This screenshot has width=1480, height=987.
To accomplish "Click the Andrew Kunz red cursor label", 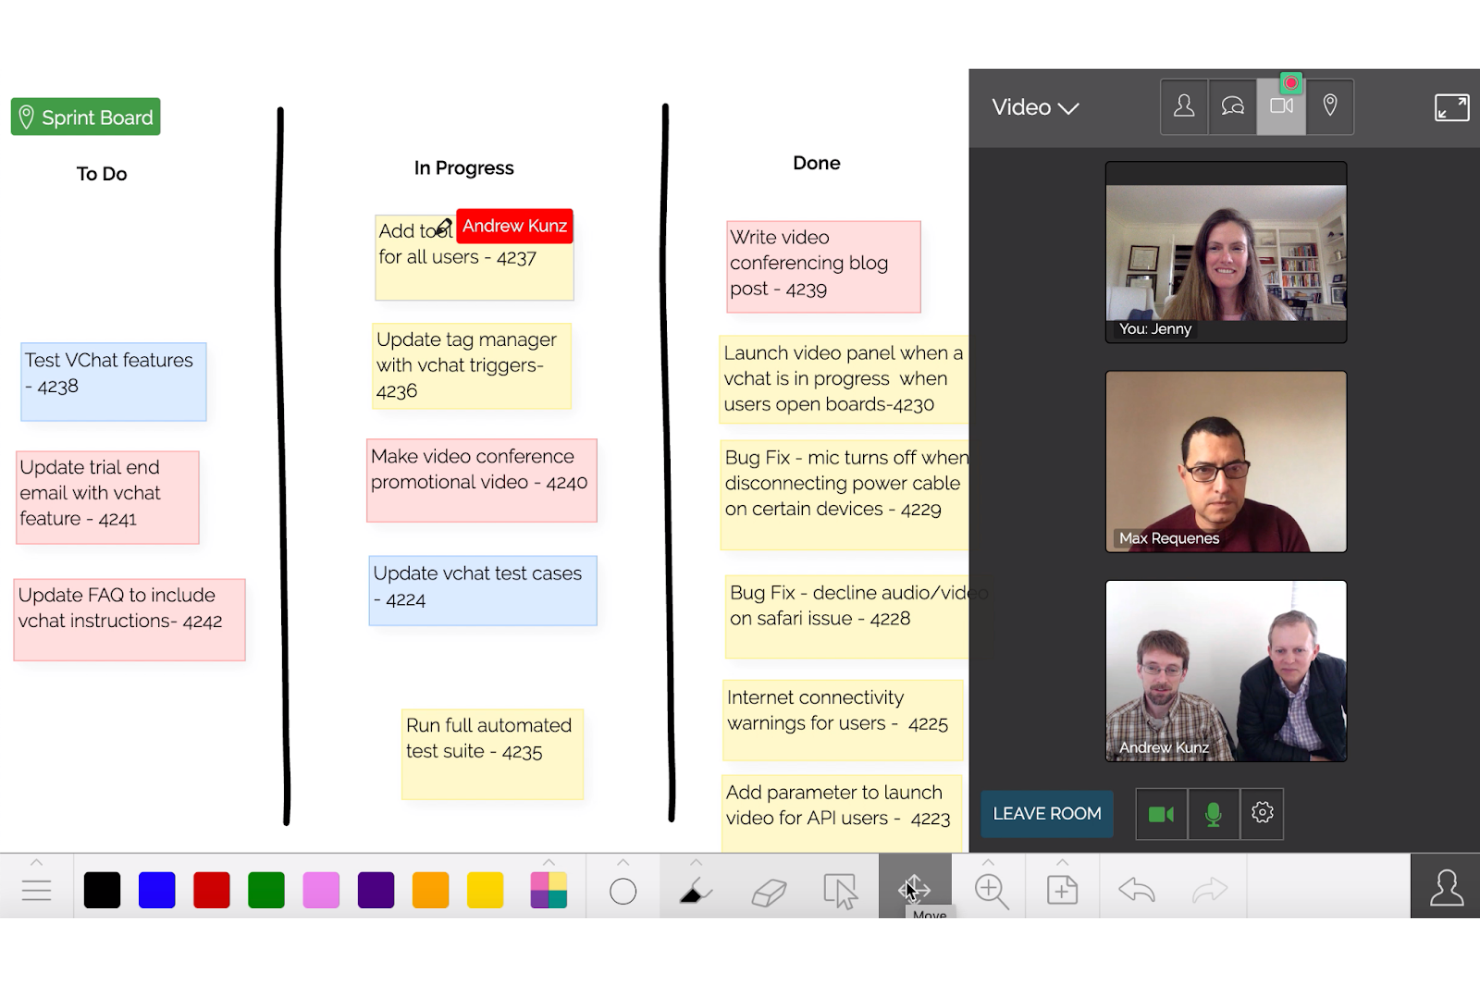I will point(514,226).
